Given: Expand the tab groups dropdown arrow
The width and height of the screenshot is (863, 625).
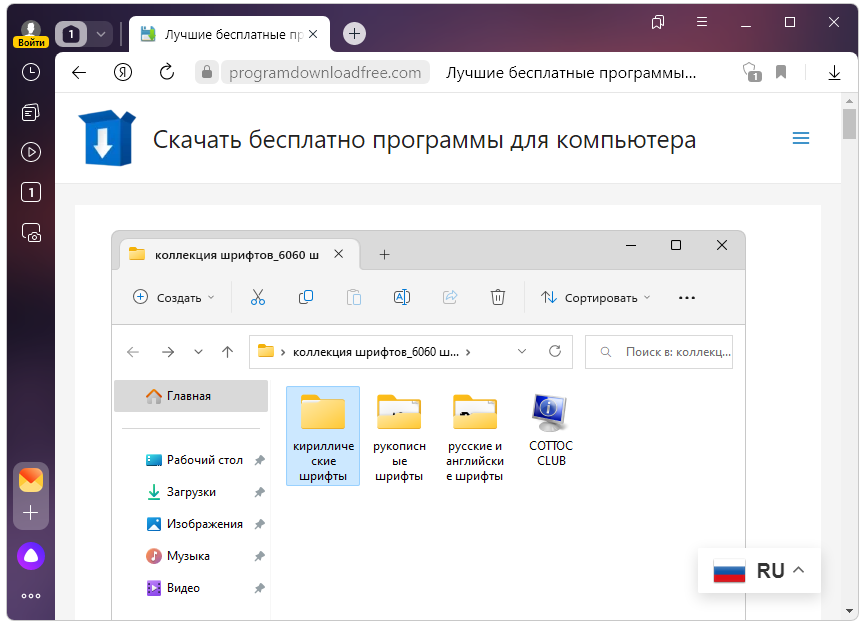Looking at the screenshot, I should click(101, 35).
